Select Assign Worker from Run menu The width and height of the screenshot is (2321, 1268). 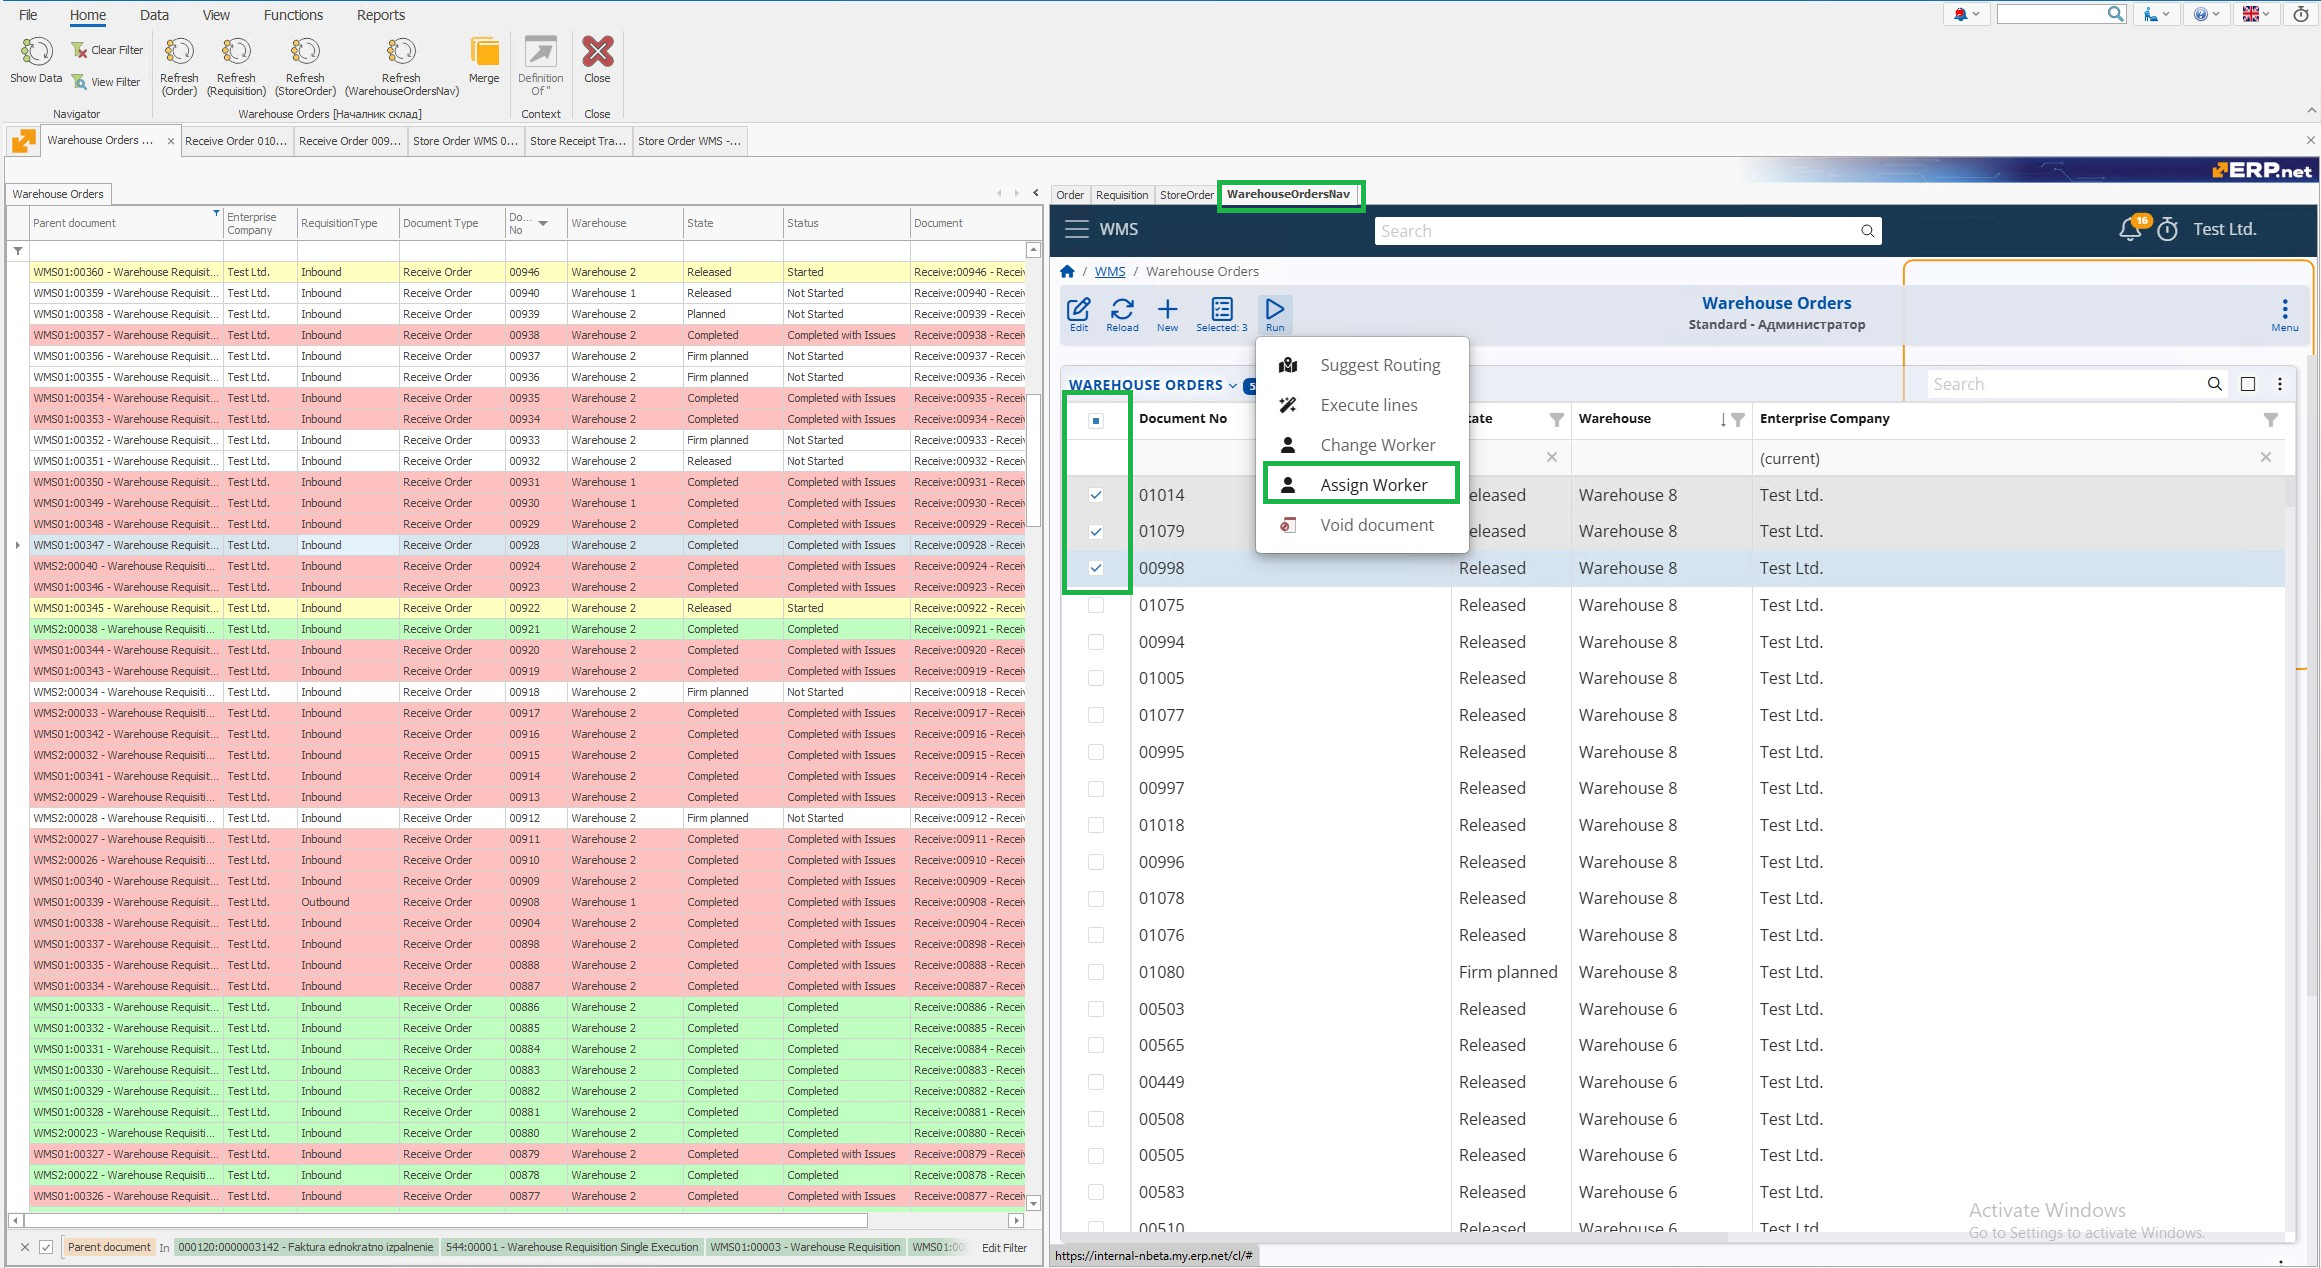[x=1361, y=484]
